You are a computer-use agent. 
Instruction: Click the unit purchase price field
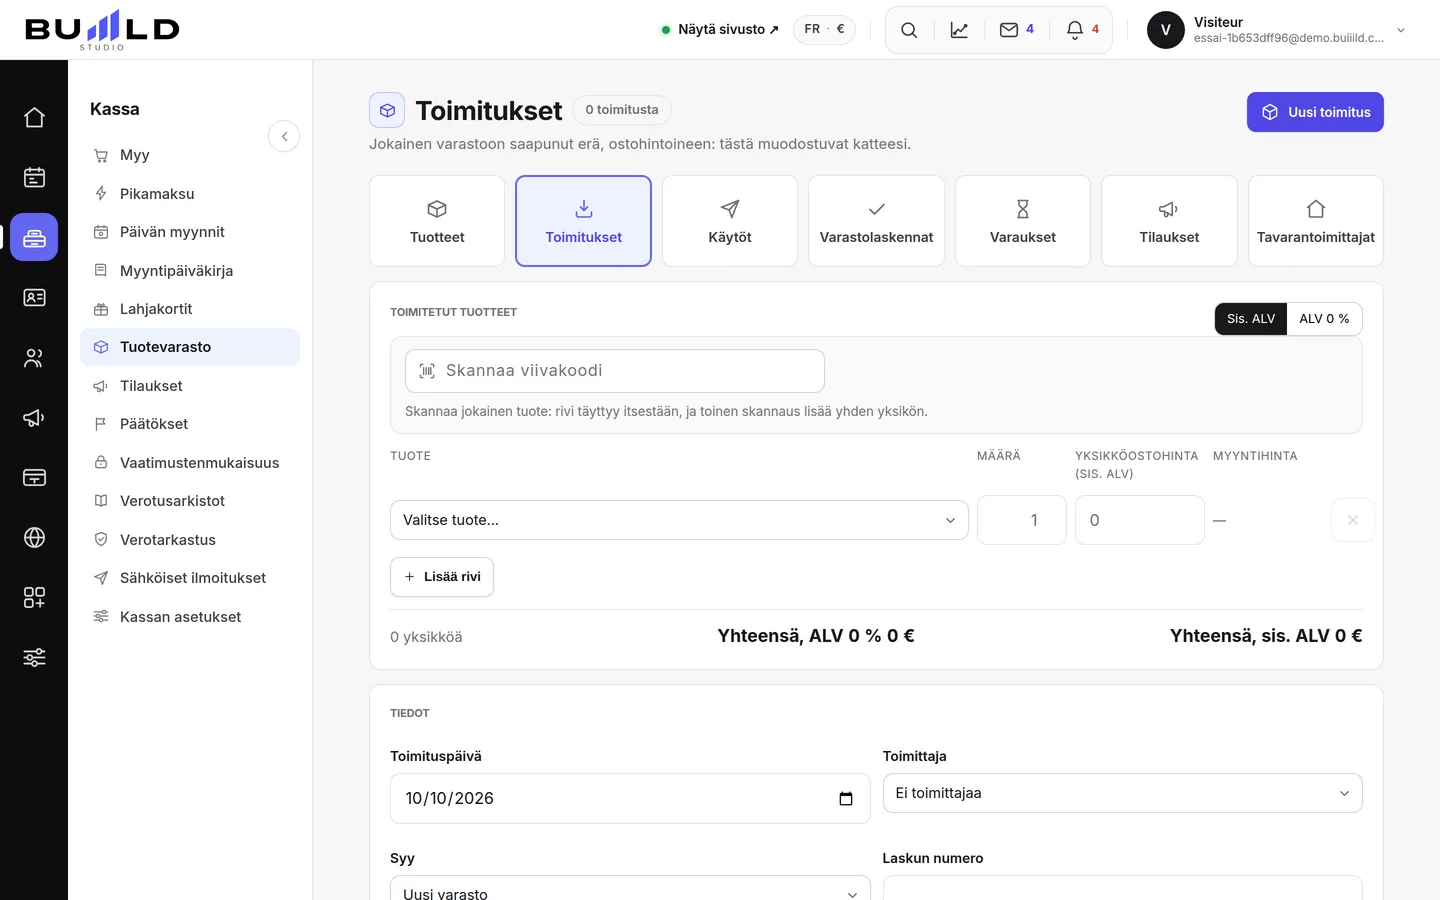[x=1139, y=520]
